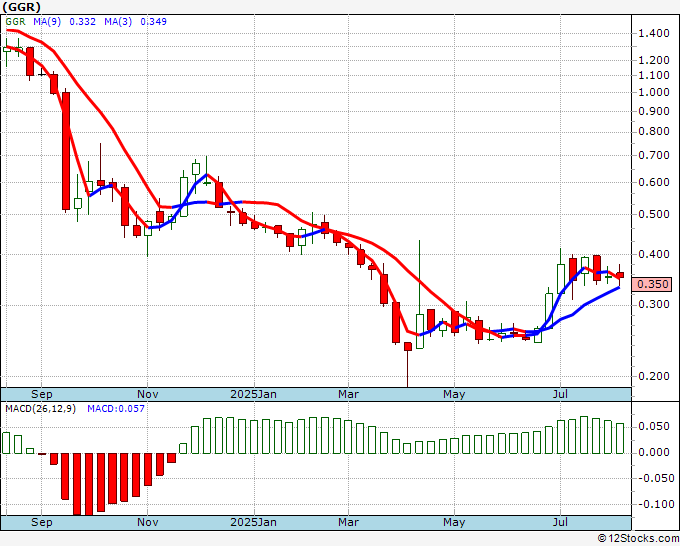Click the MACD 0.050 axis label
This screenshot has width=680, height=546.
coord(654,427)
